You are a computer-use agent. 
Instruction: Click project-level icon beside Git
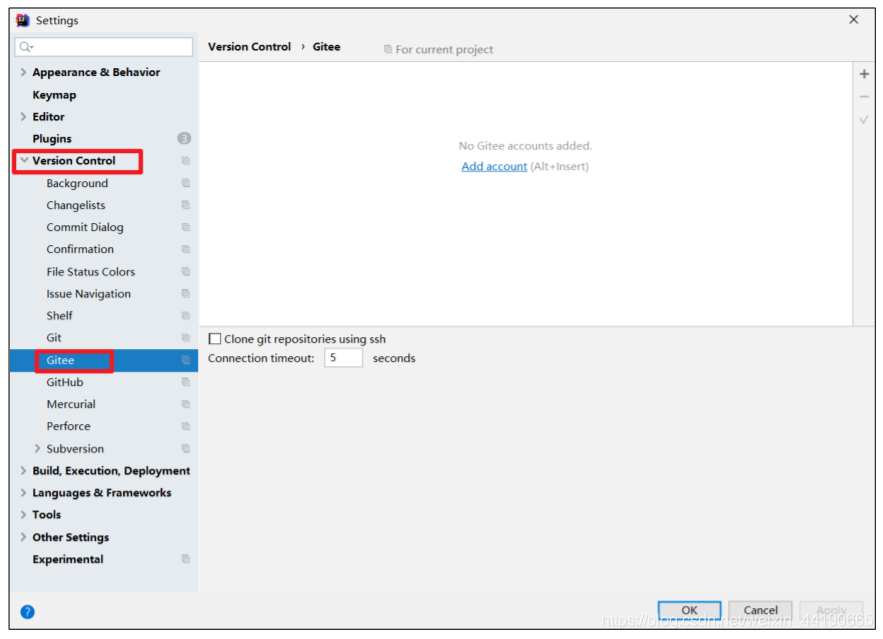click(185, 338)
